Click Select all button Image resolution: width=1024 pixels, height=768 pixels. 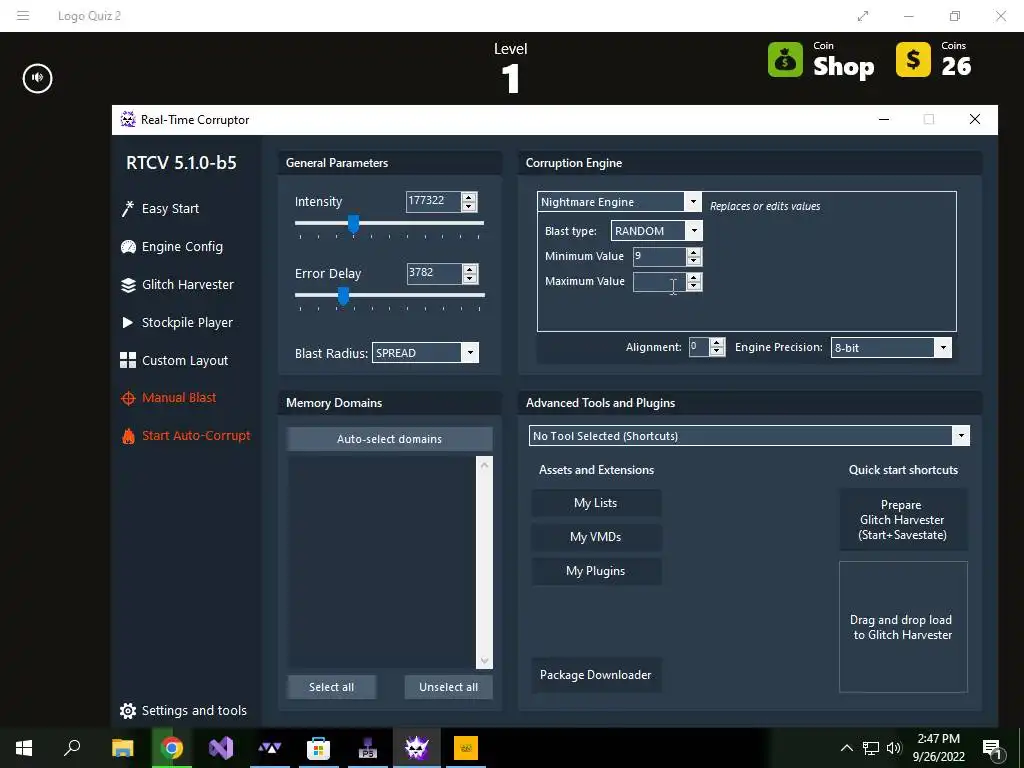[x=332, y=687]
